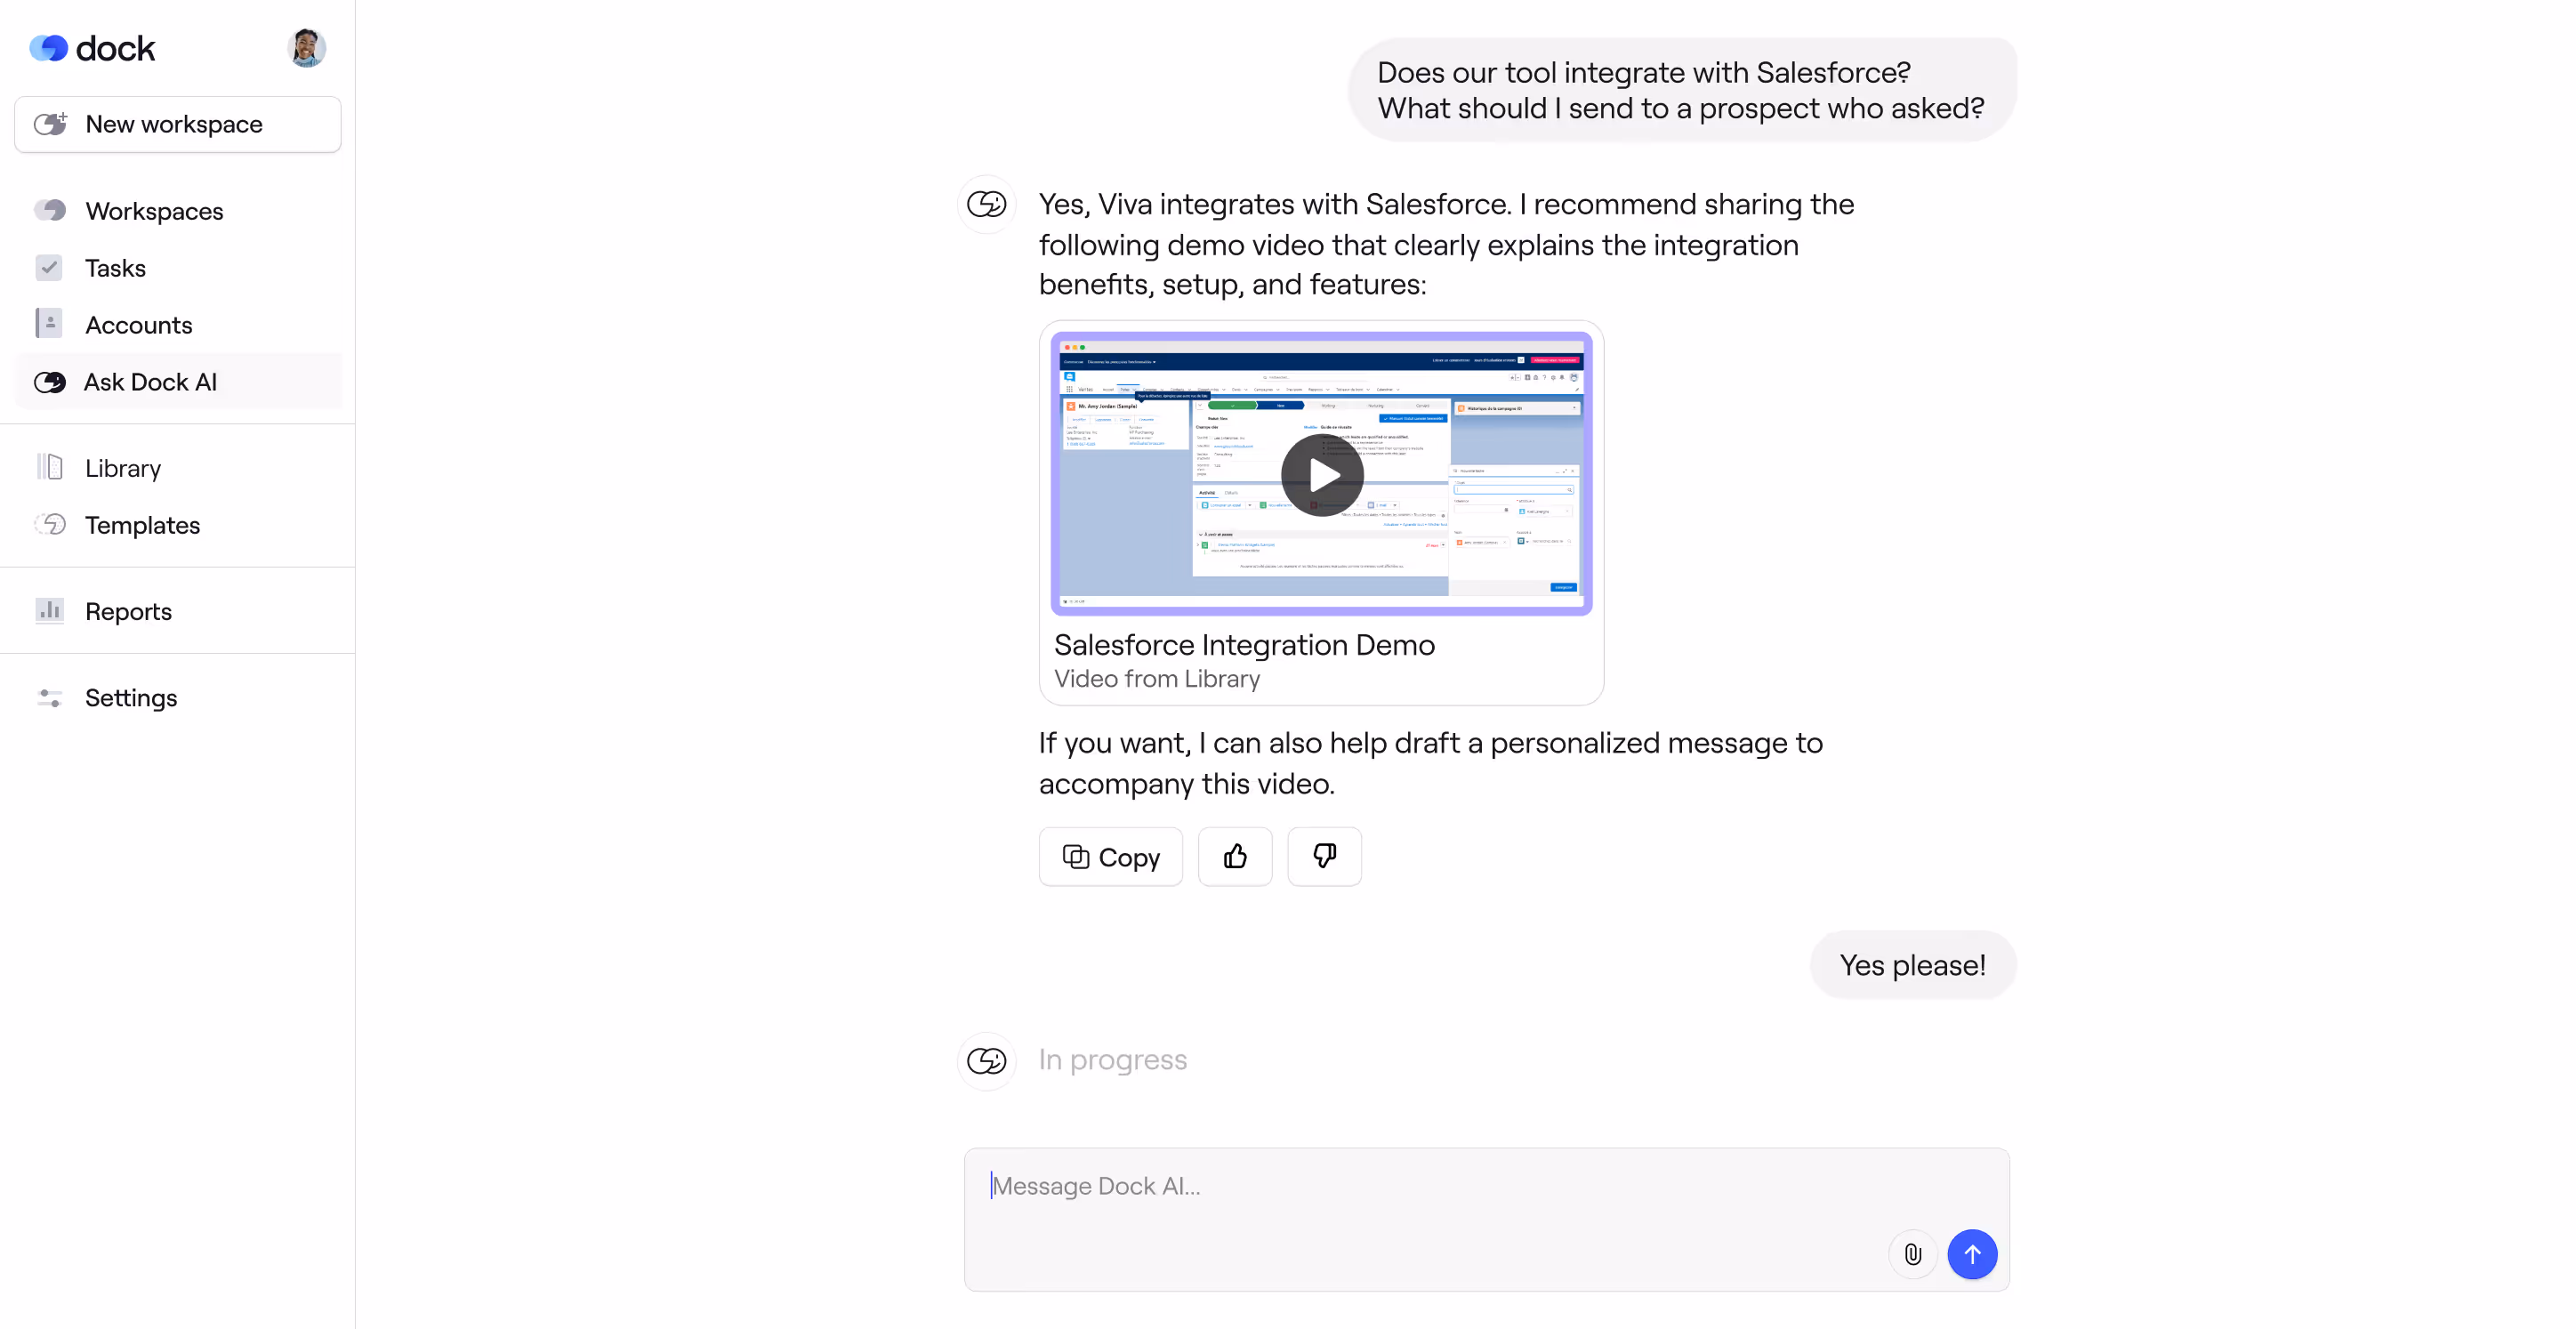Copy the AI response

pos(1110,857)
